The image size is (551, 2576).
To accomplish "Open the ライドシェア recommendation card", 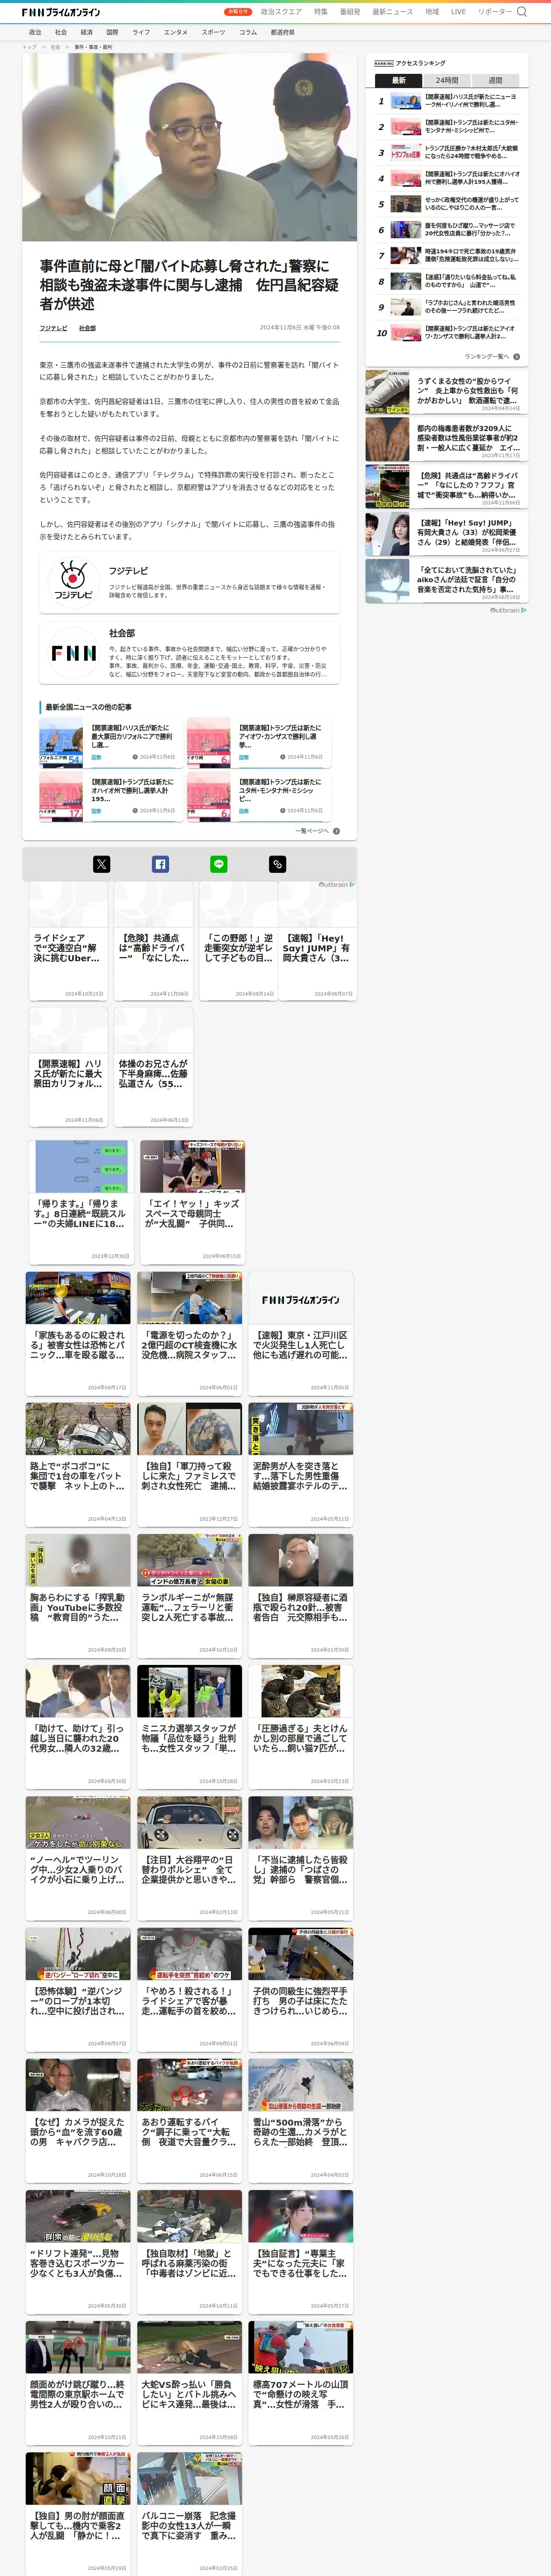I will [x=68, y=941].
